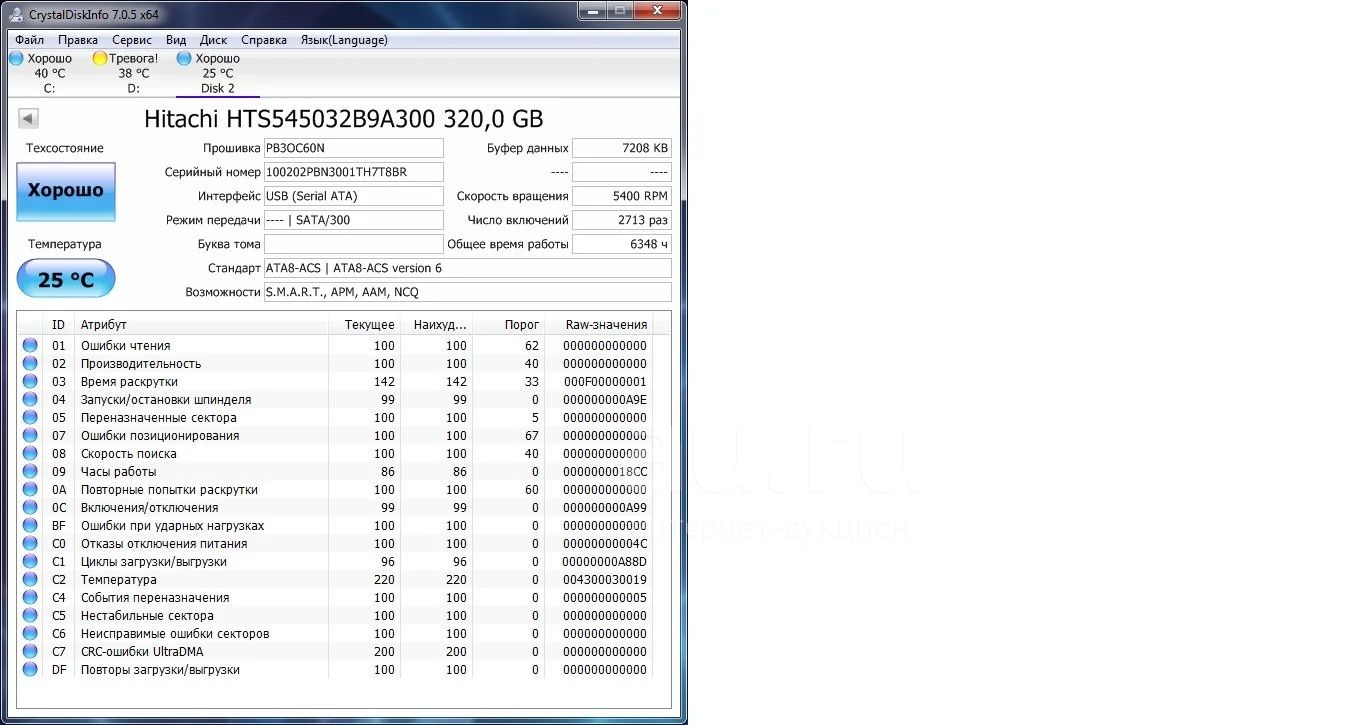This screenshot has height=725, width=1360.
Task: Open the Справка menu
Action: tap(264, 40)
